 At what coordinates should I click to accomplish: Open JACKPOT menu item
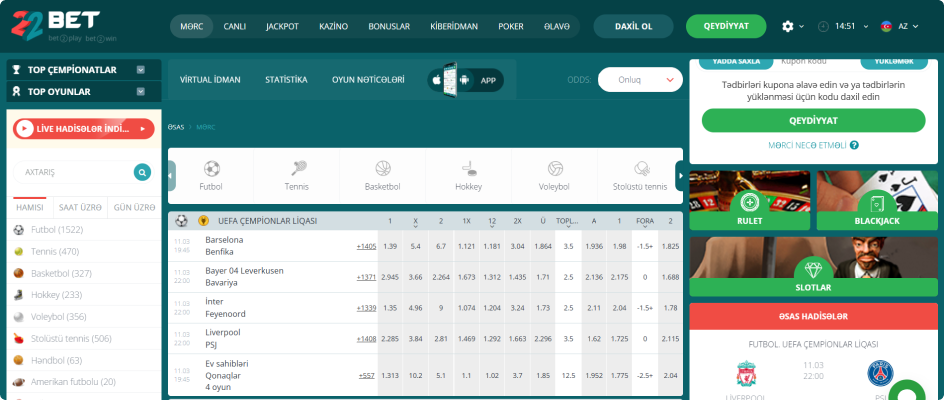click(x=282, y=27)
